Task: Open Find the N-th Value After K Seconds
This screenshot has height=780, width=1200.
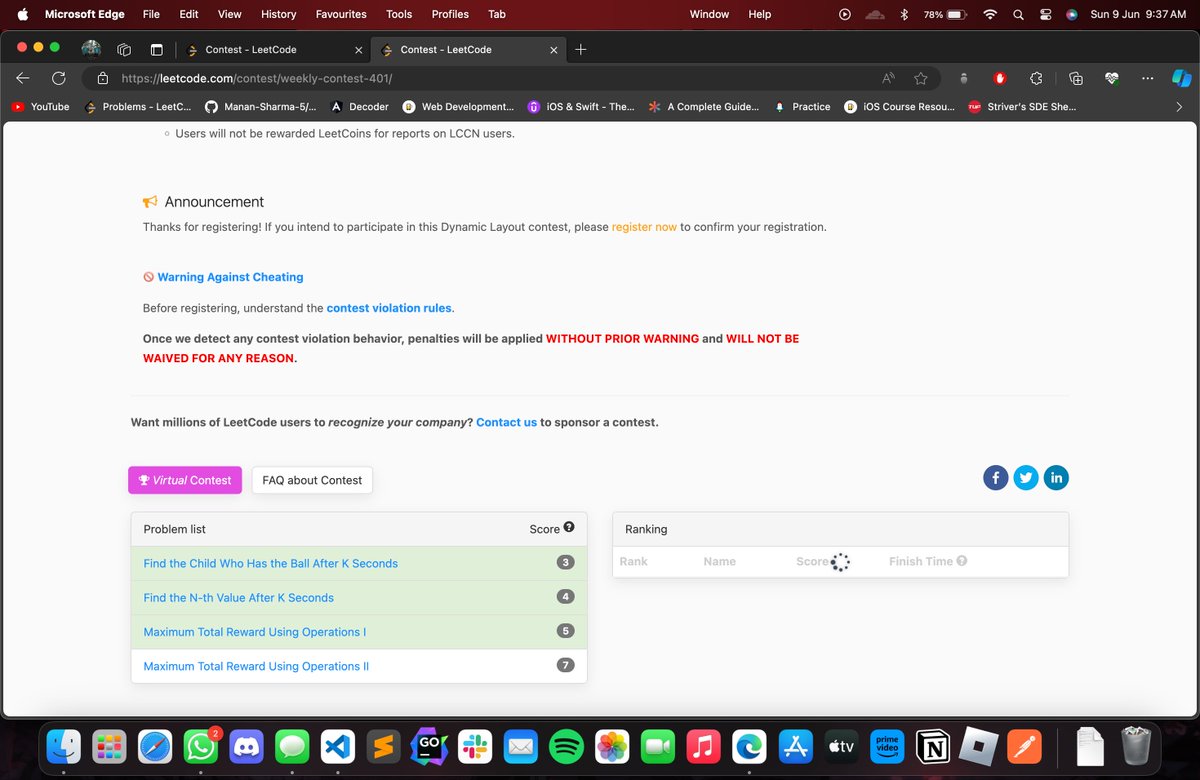Action: 238,597
